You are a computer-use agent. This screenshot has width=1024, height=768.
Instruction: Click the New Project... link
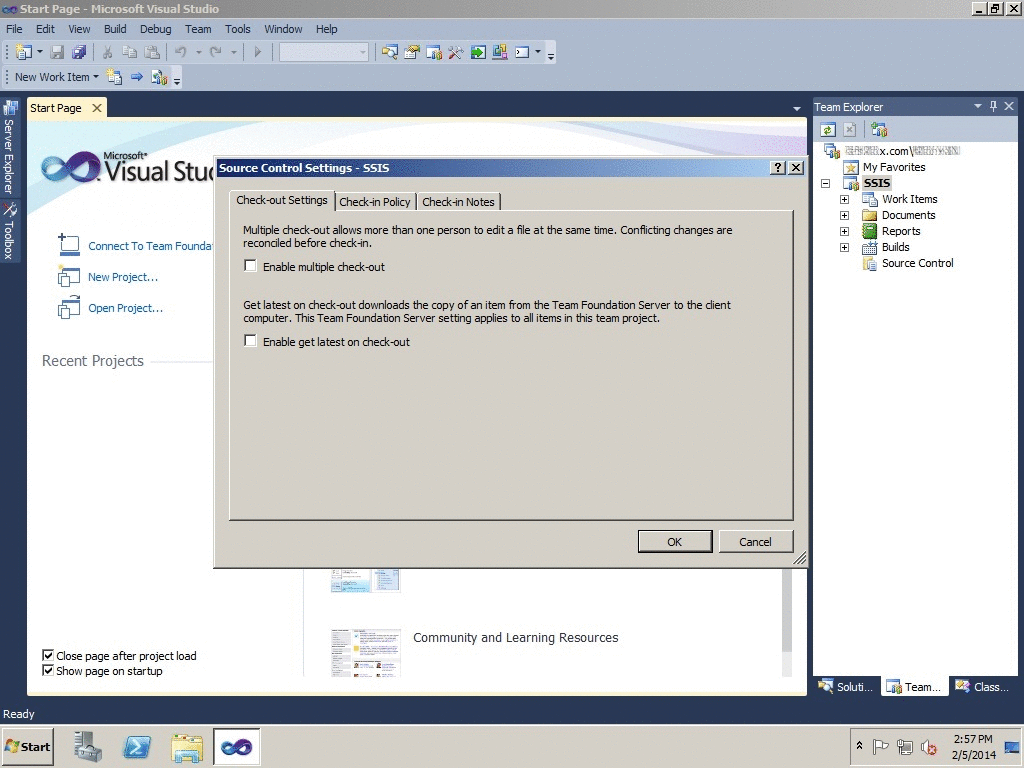click(123, 277)
